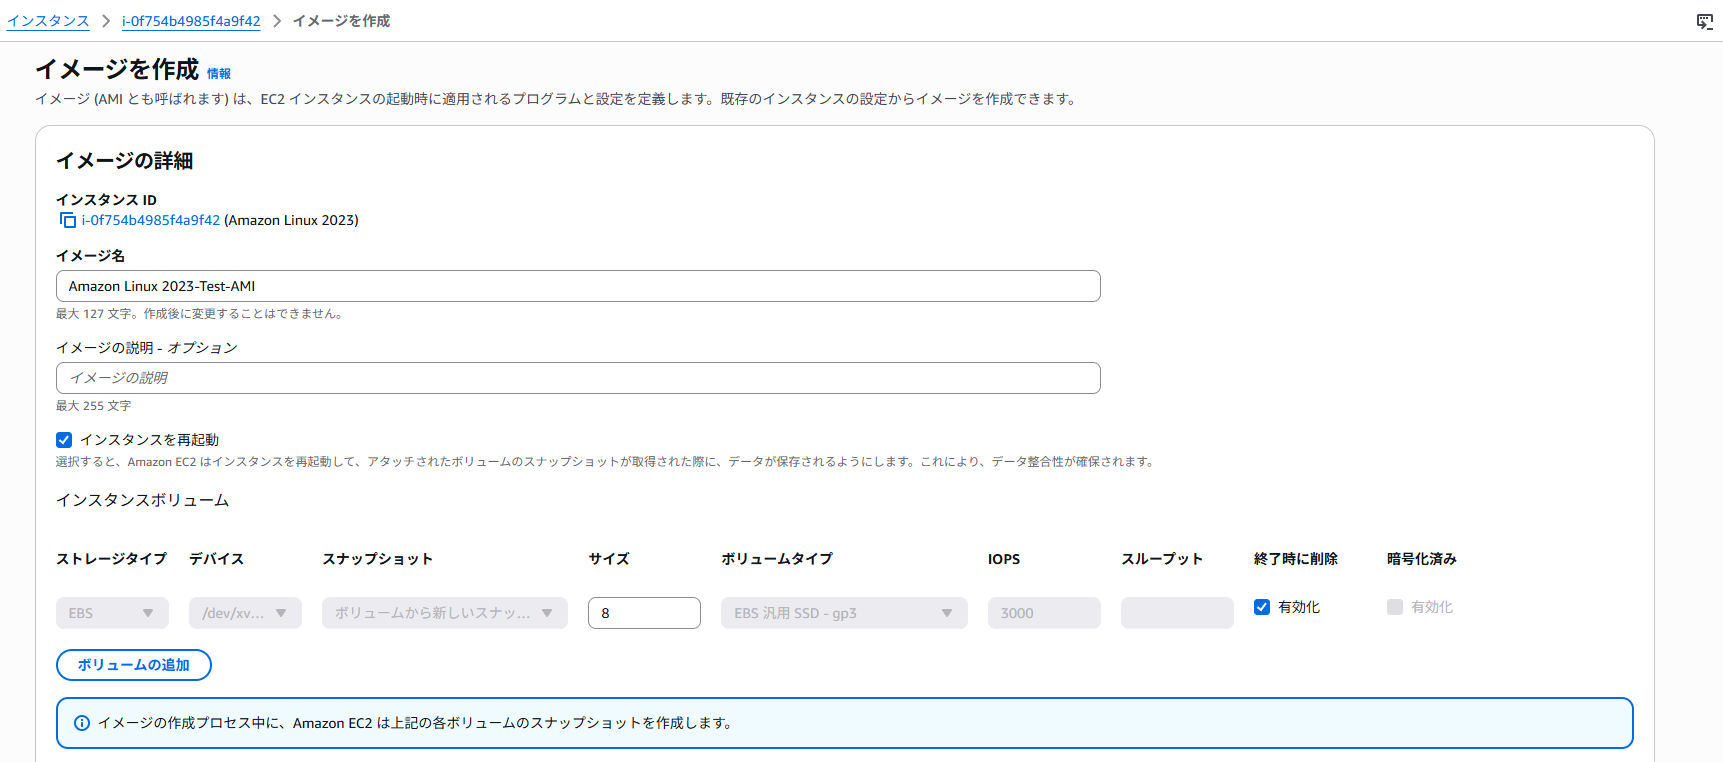
Task: Uncheck 終了時に削除 有効化 checkbox
Action: [x=1262, y=607]
